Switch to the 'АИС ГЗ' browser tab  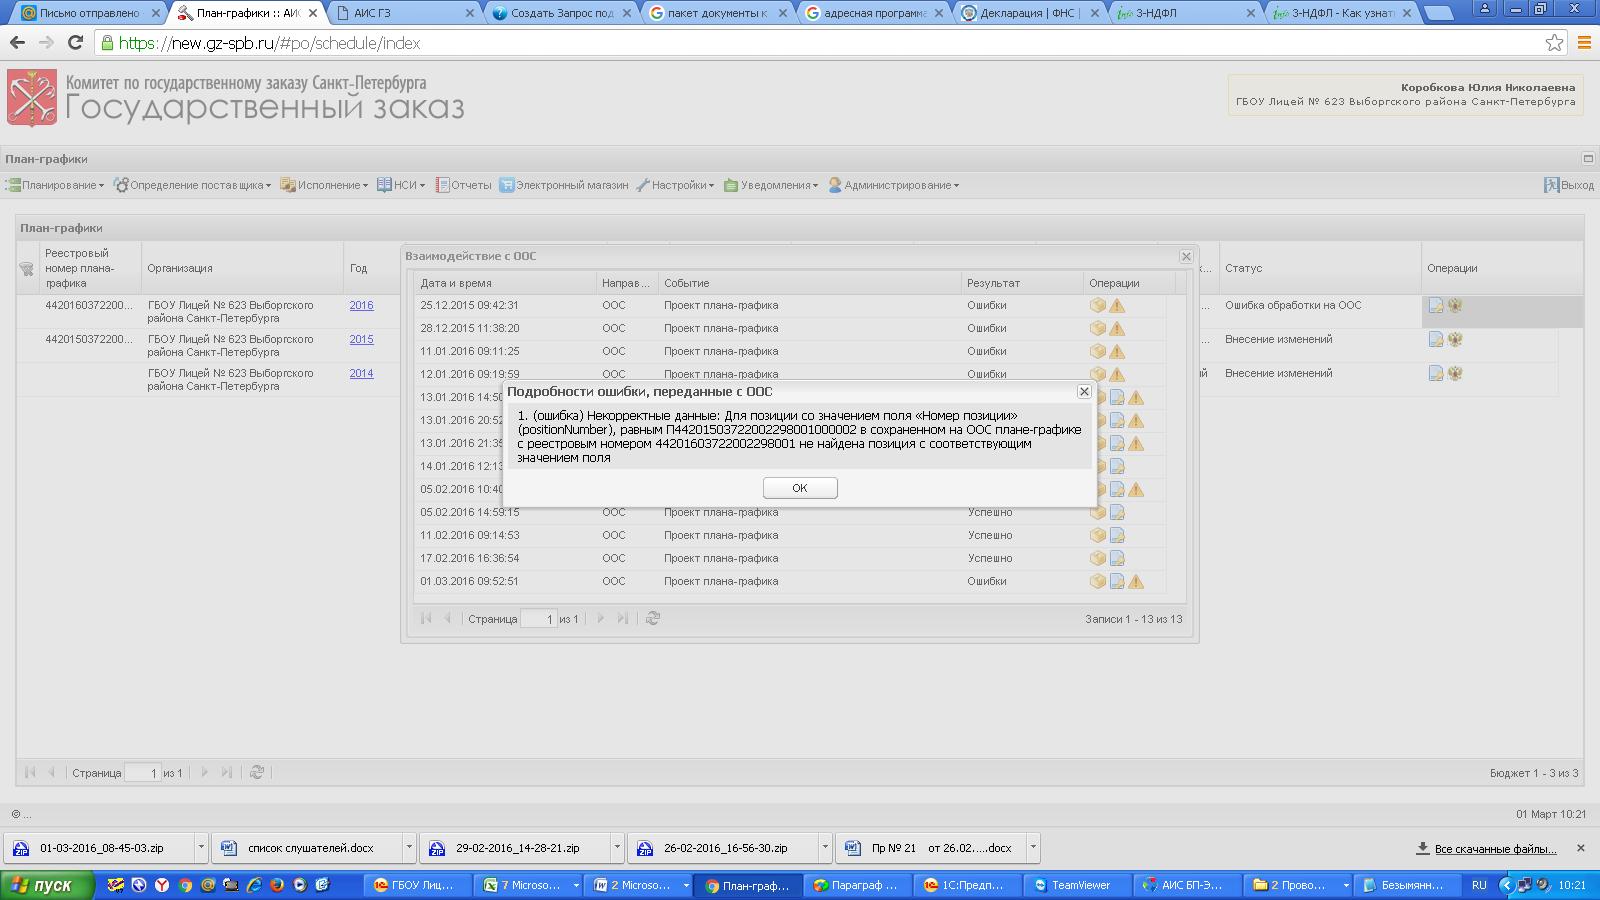tap(403, 13)
